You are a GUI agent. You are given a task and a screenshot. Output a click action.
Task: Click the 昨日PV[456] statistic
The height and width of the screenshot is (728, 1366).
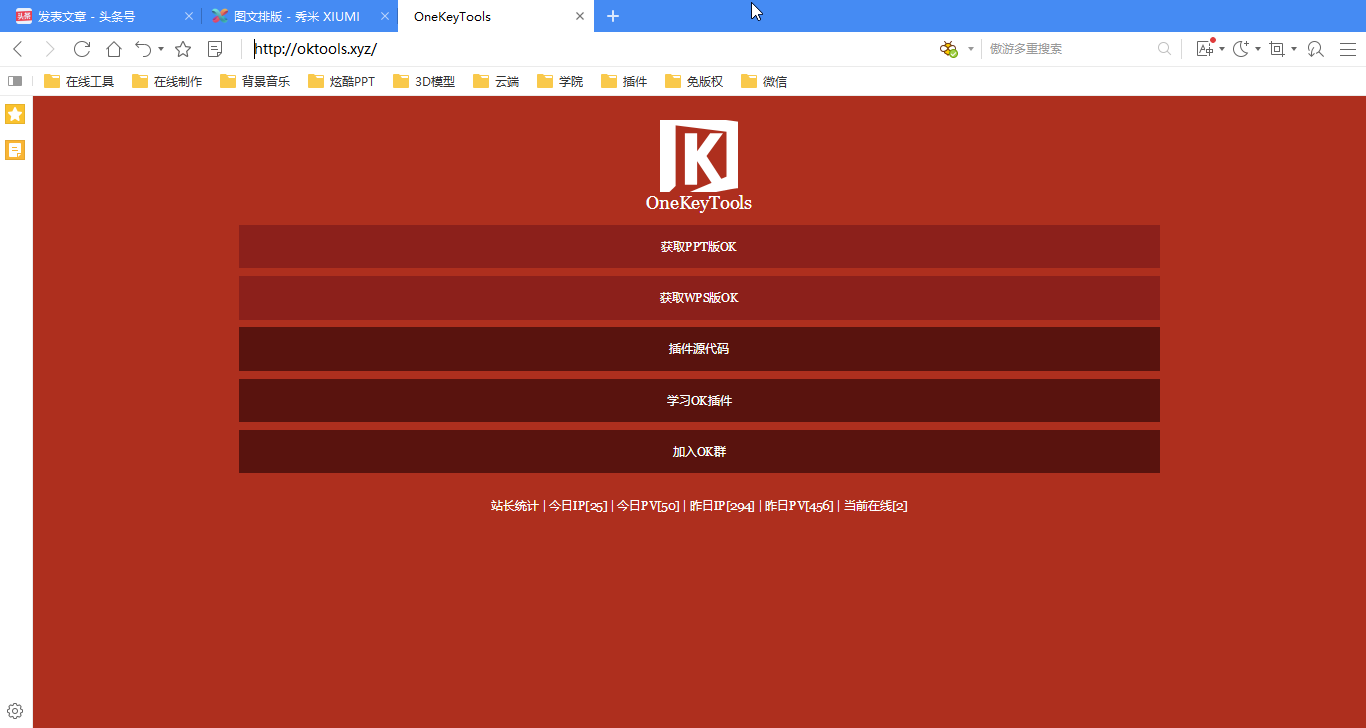tap(799, 506)
